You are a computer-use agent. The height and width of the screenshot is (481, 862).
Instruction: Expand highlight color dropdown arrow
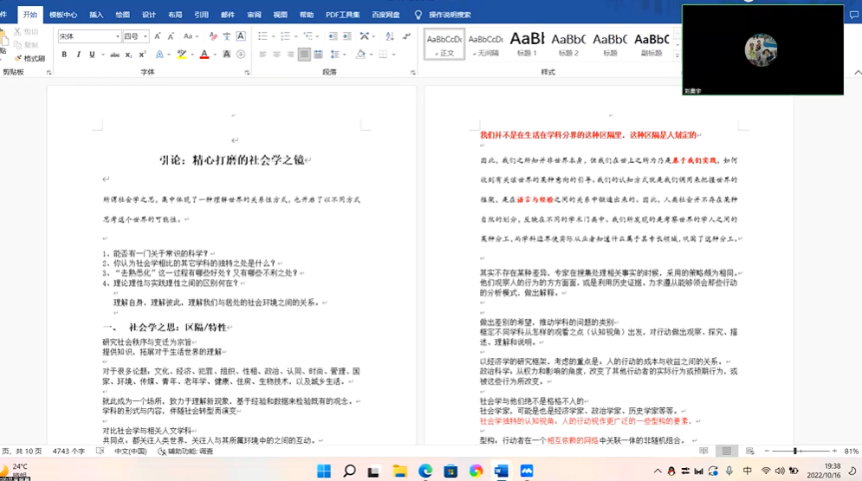point(192,54)
